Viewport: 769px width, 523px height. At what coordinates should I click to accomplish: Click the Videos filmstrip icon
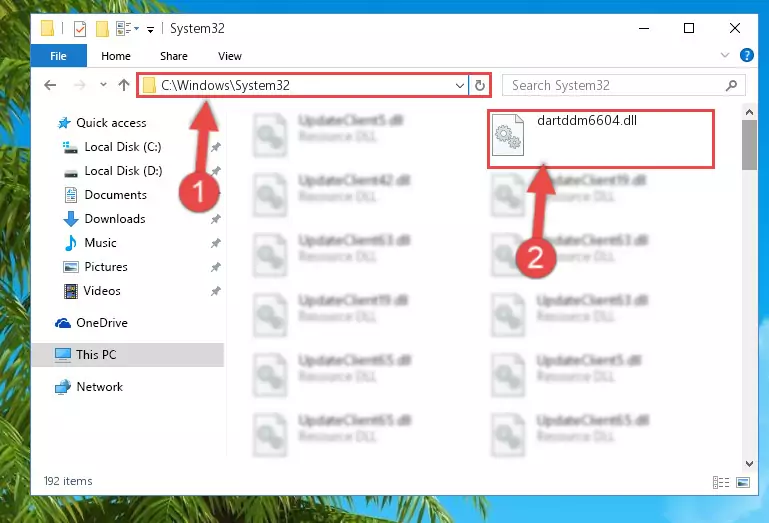pos(71,291)
